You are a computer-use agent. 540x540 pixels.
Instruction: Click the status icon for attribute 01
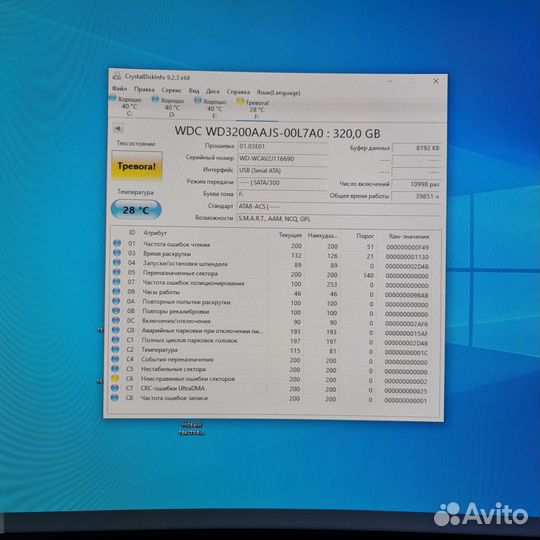tap(117, 243)
